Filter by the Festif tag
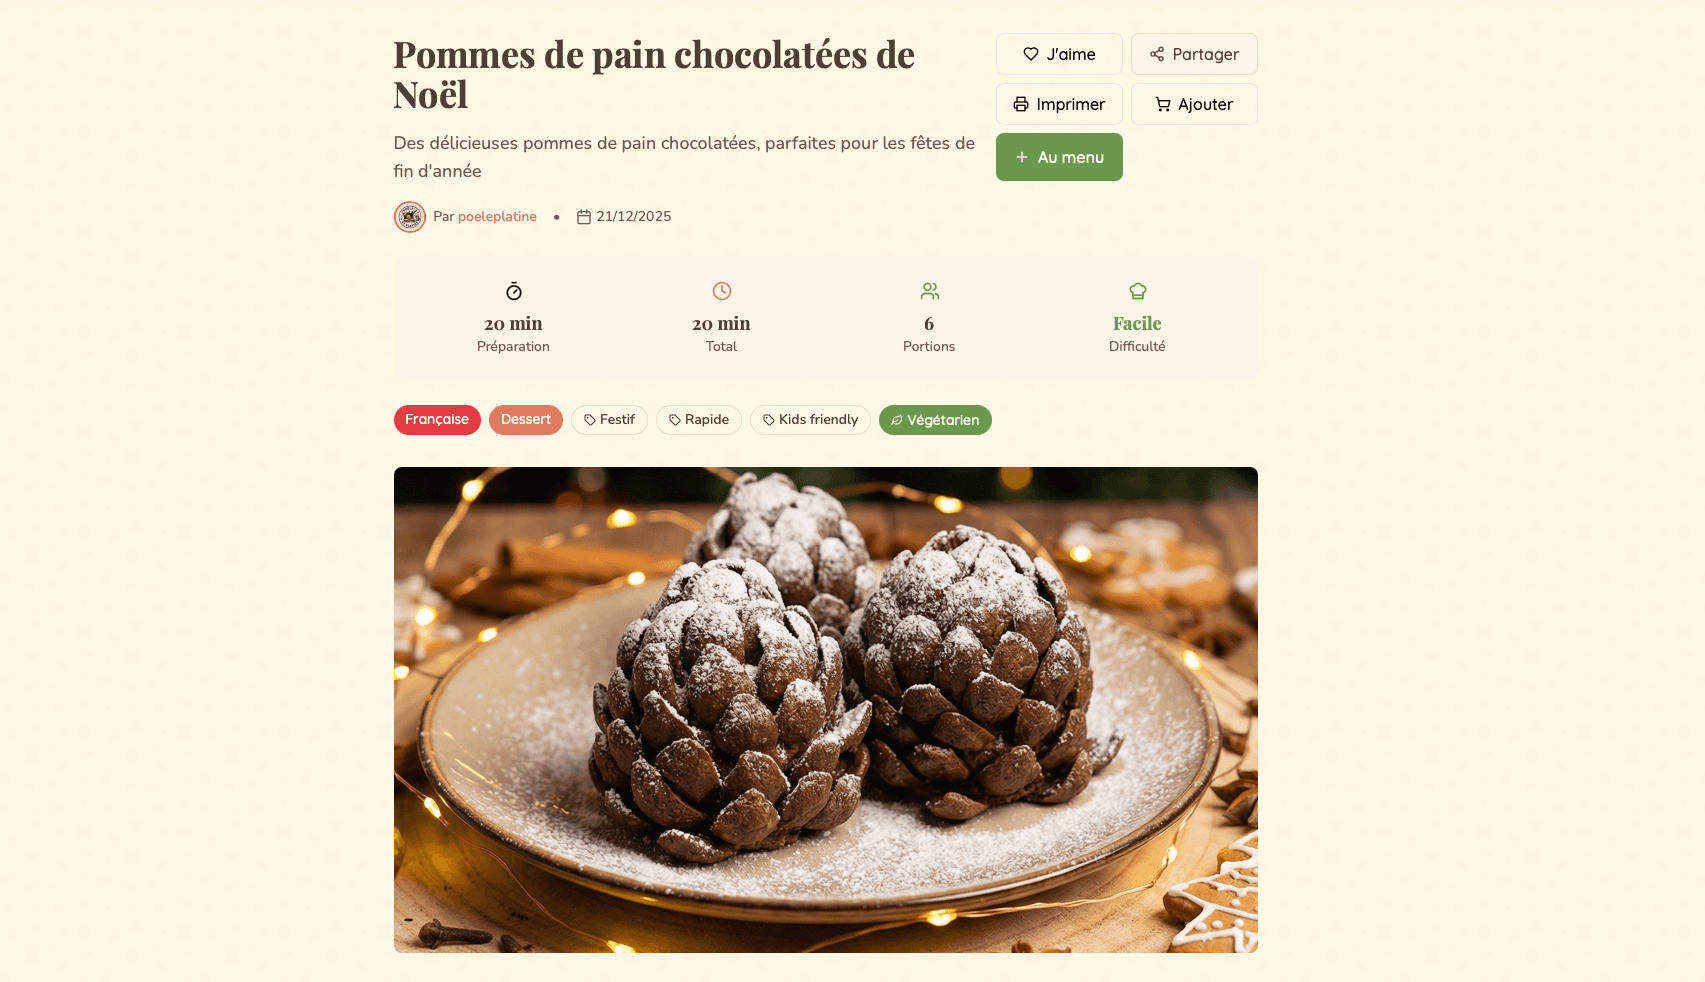This screenshot has height=982, width=1705. 609,420
